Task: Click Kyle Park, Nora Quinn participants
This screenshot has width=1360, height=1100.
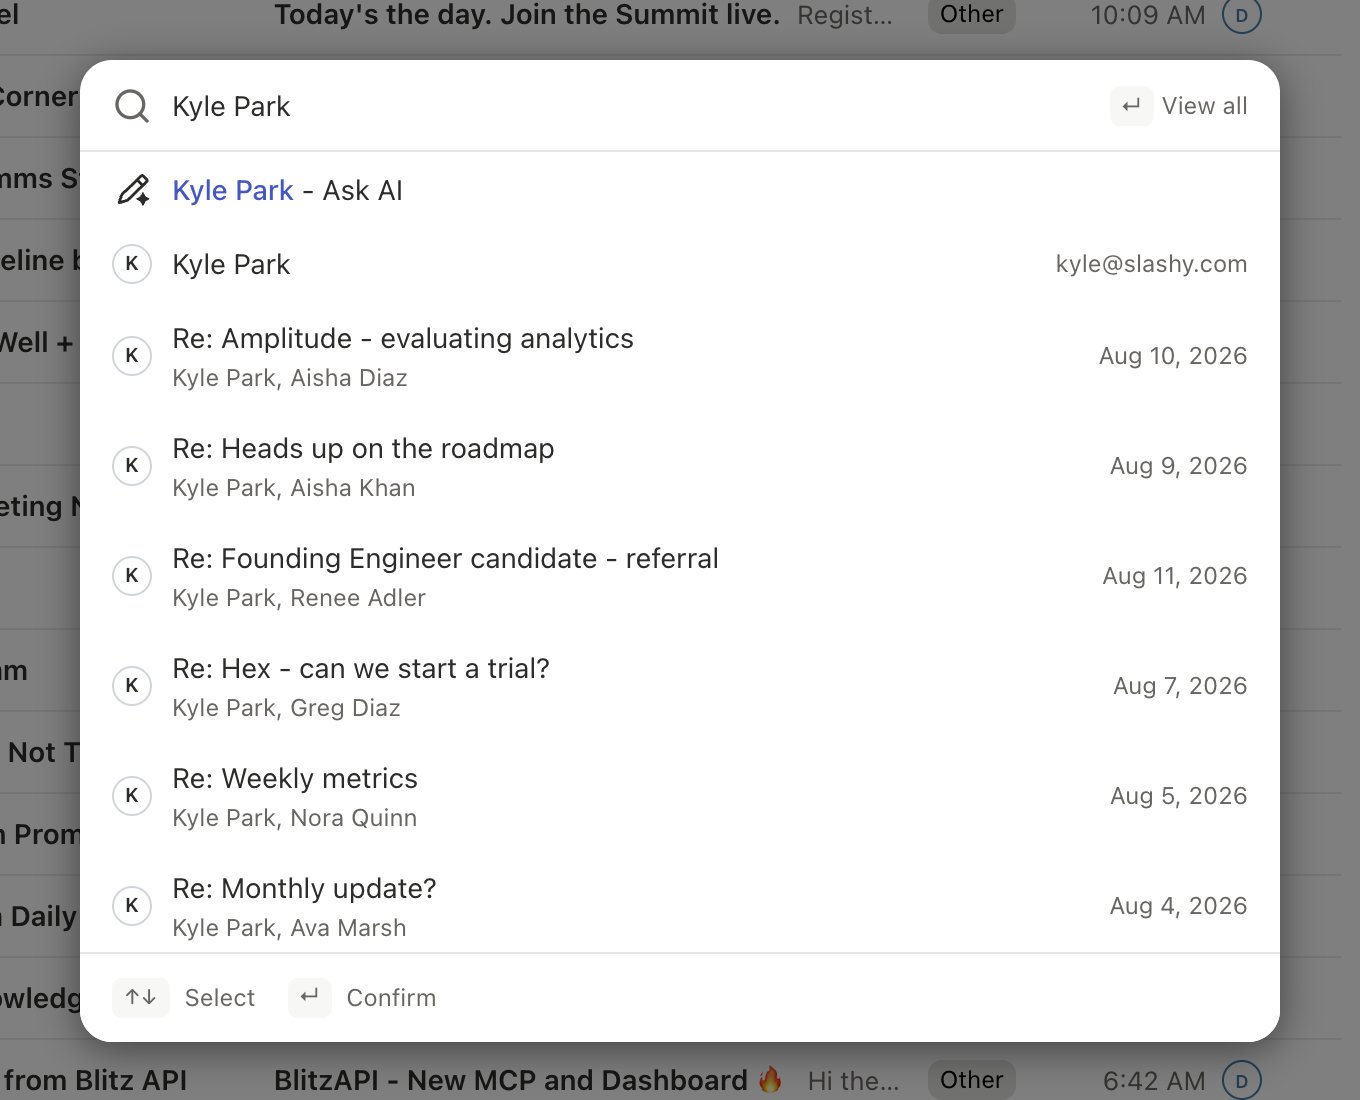Action: coord(295,818)
